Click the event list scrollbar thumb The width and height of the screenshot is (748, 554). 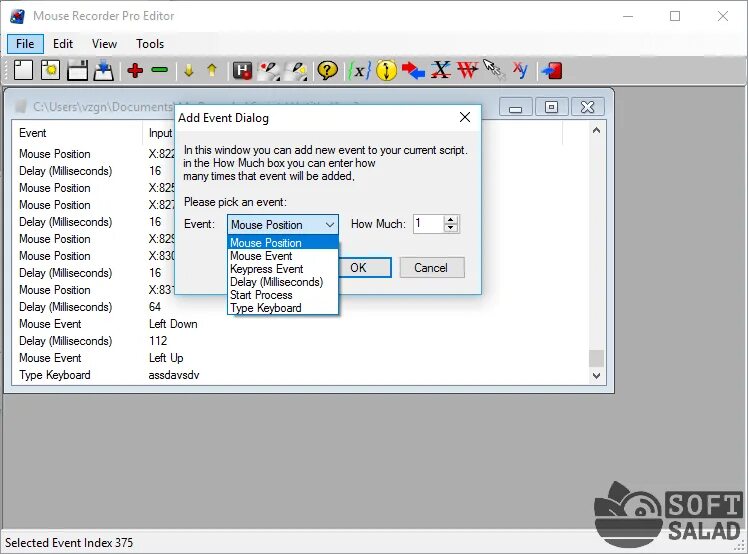(x=596, y=358)
